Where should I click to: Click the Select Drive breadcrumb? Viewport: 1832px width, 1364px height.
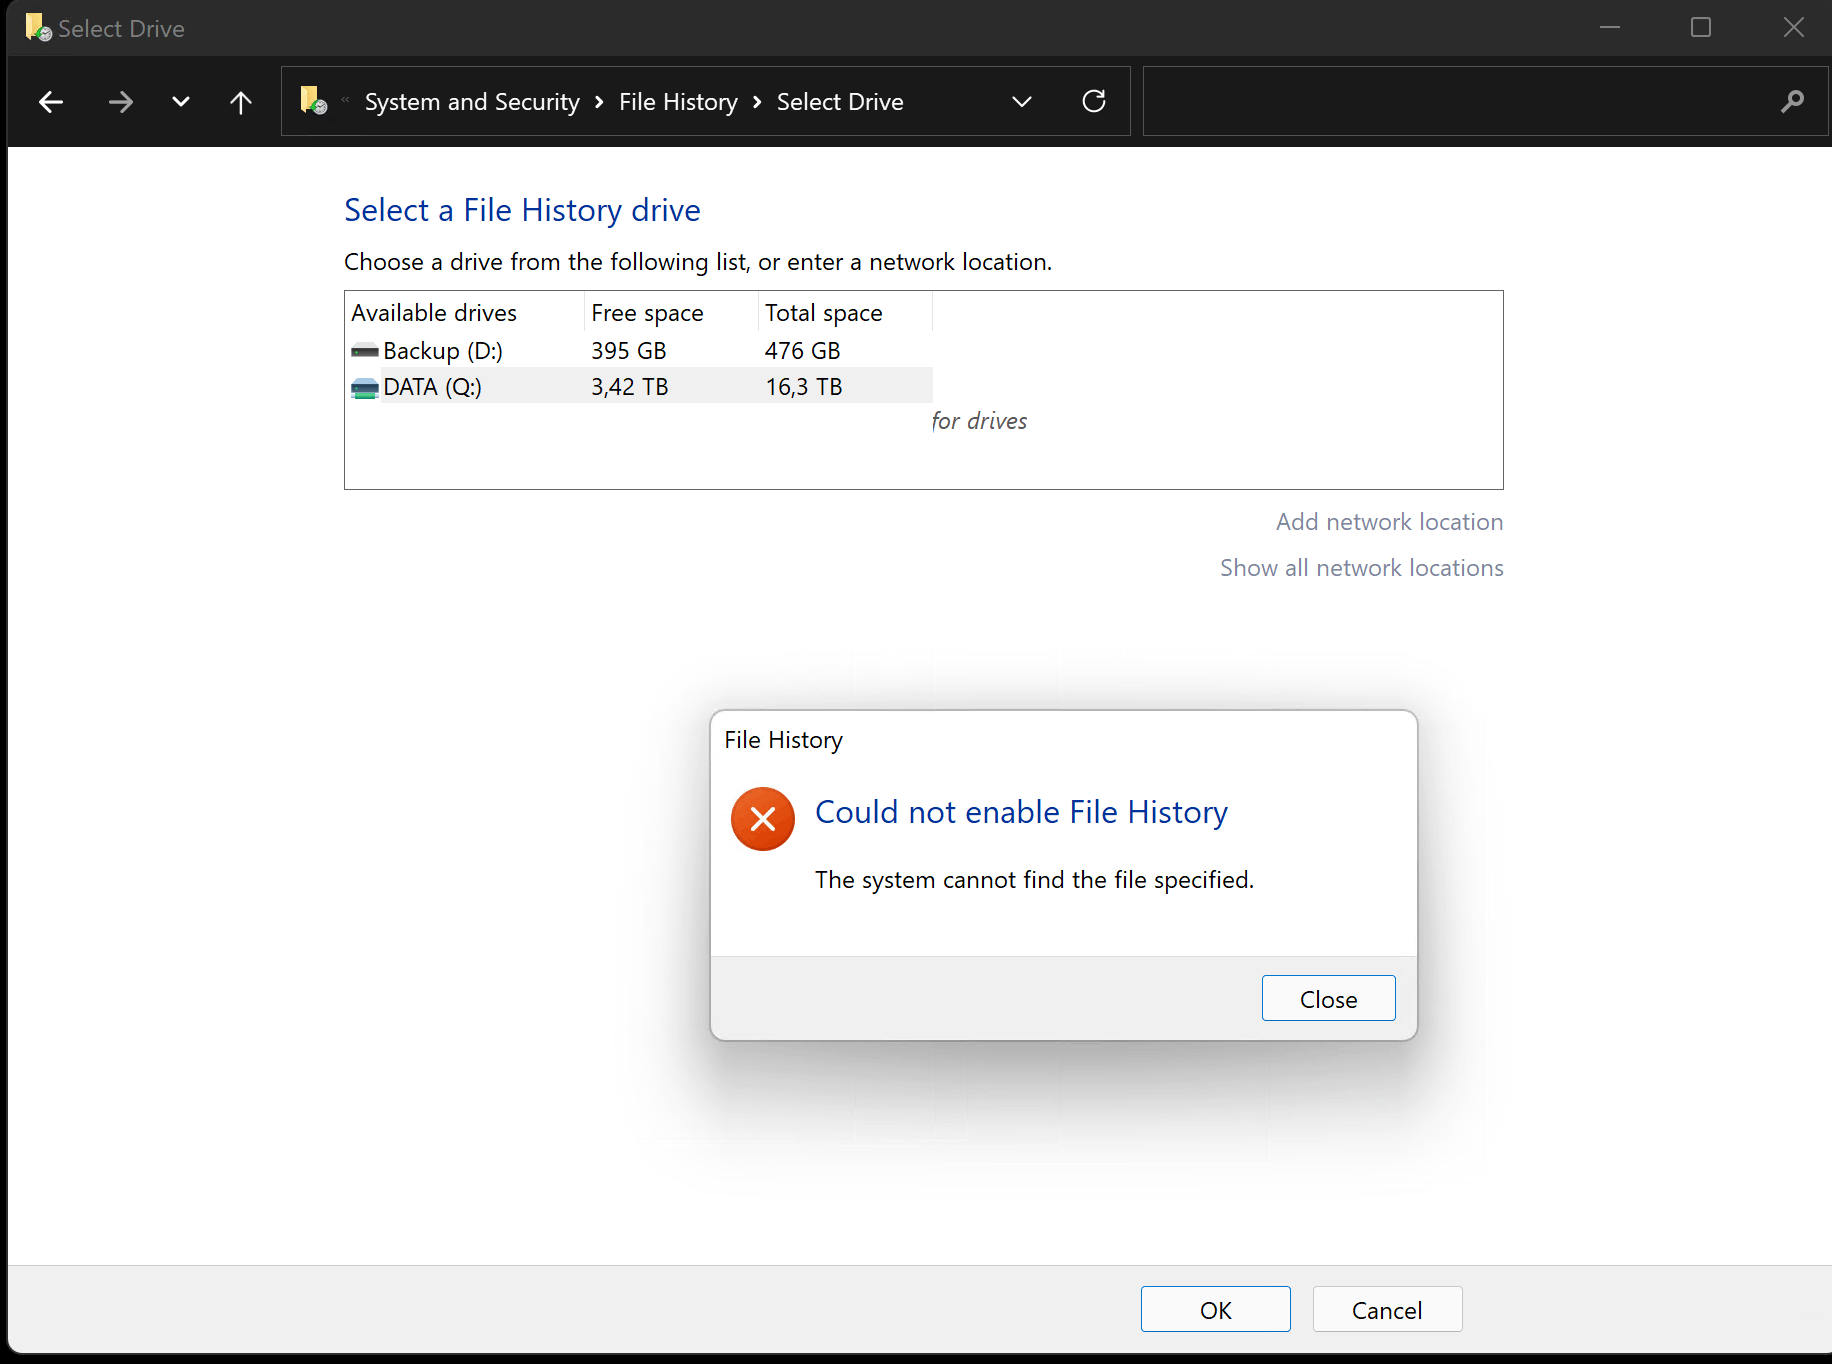tap(840, 102)
